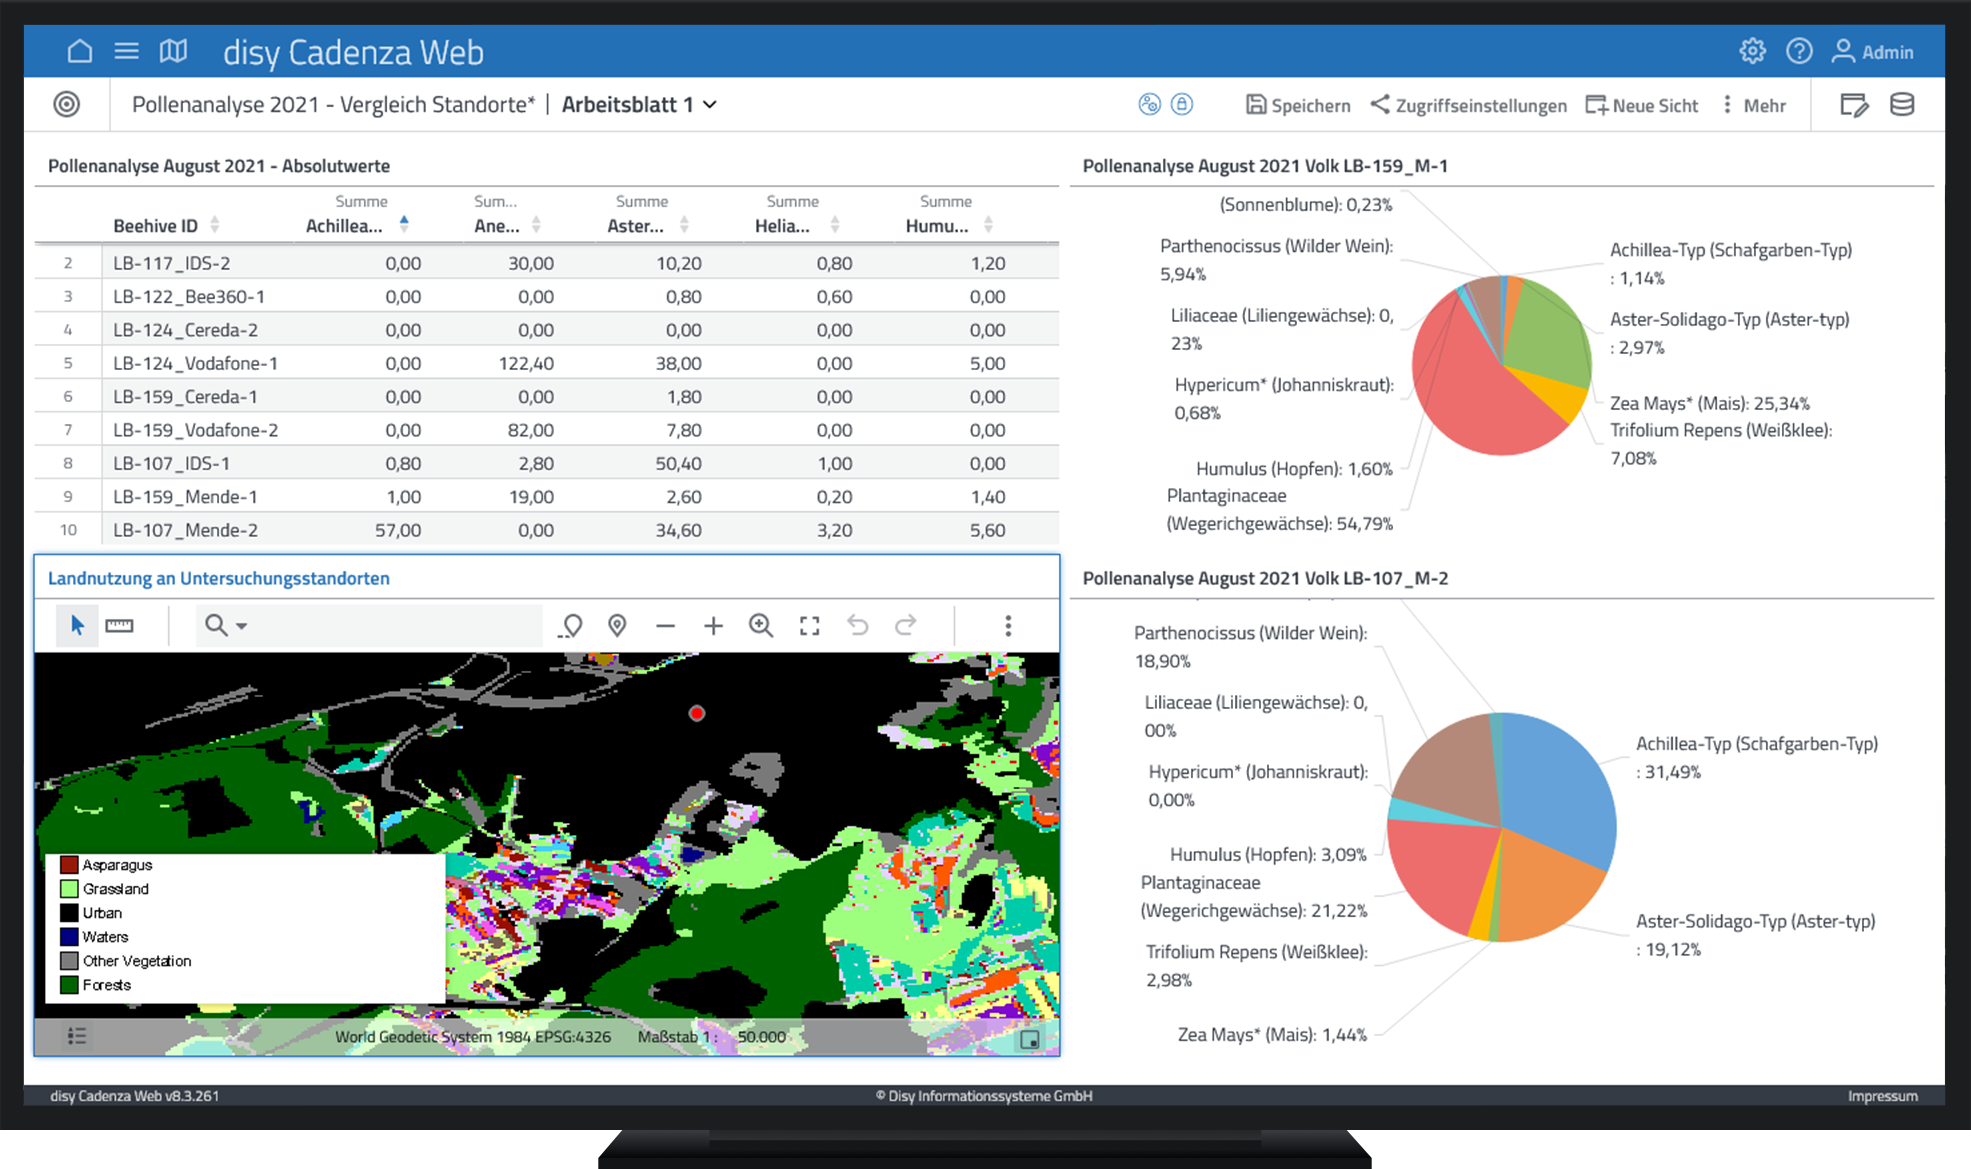This screenshot has width=1971, height=1169.
Task: Undo last map navigation step
Action: pyautogui.click(x=858, y=626)
